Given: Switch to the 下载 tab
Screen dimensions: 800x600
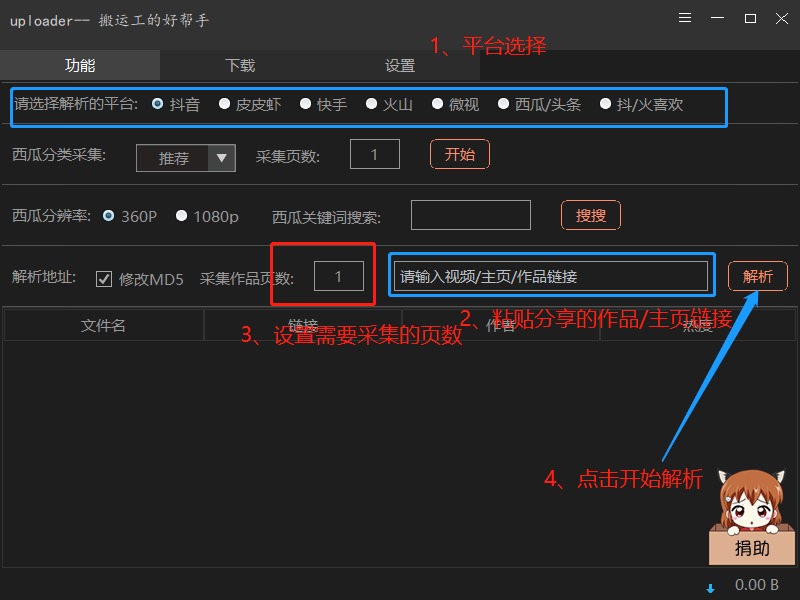Looking at the screenshot, I should 240,65.
